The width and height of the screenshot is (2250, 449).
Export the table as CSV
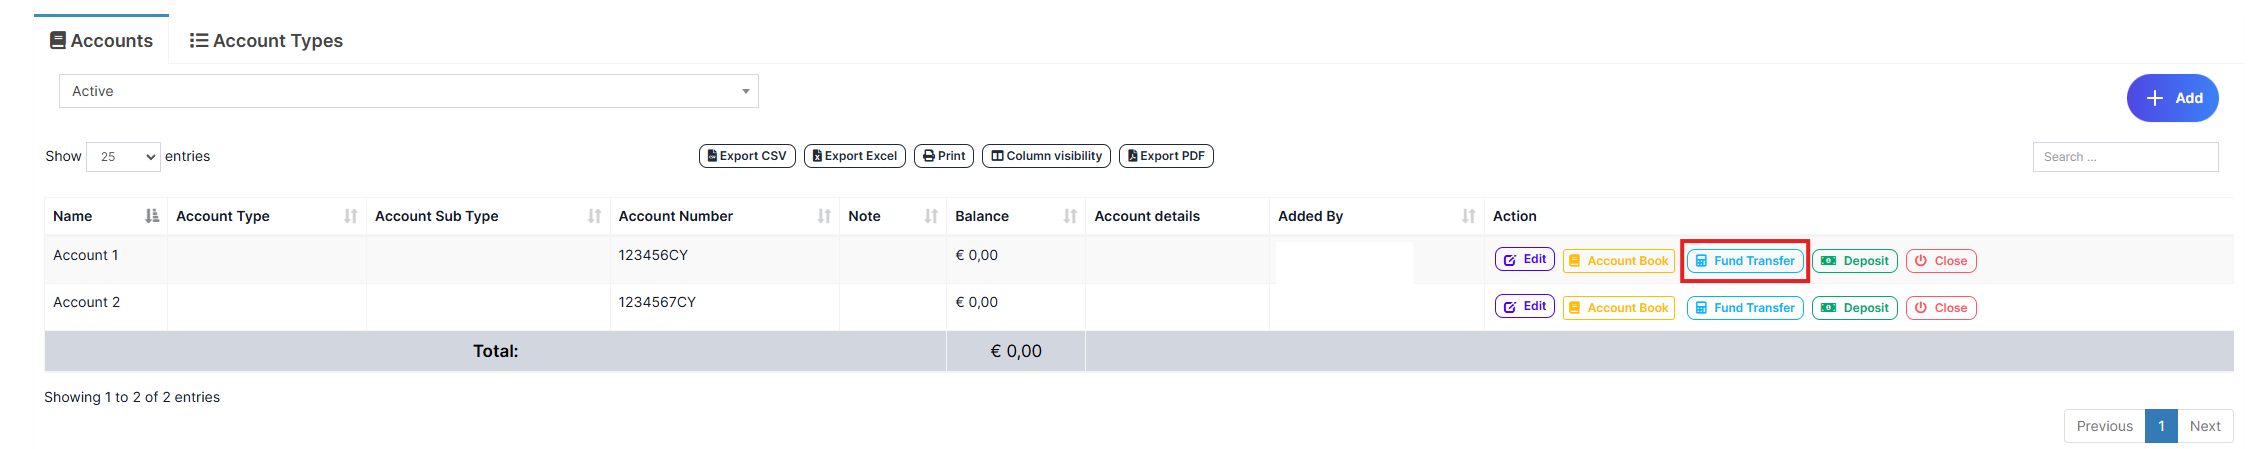(747, 156)
